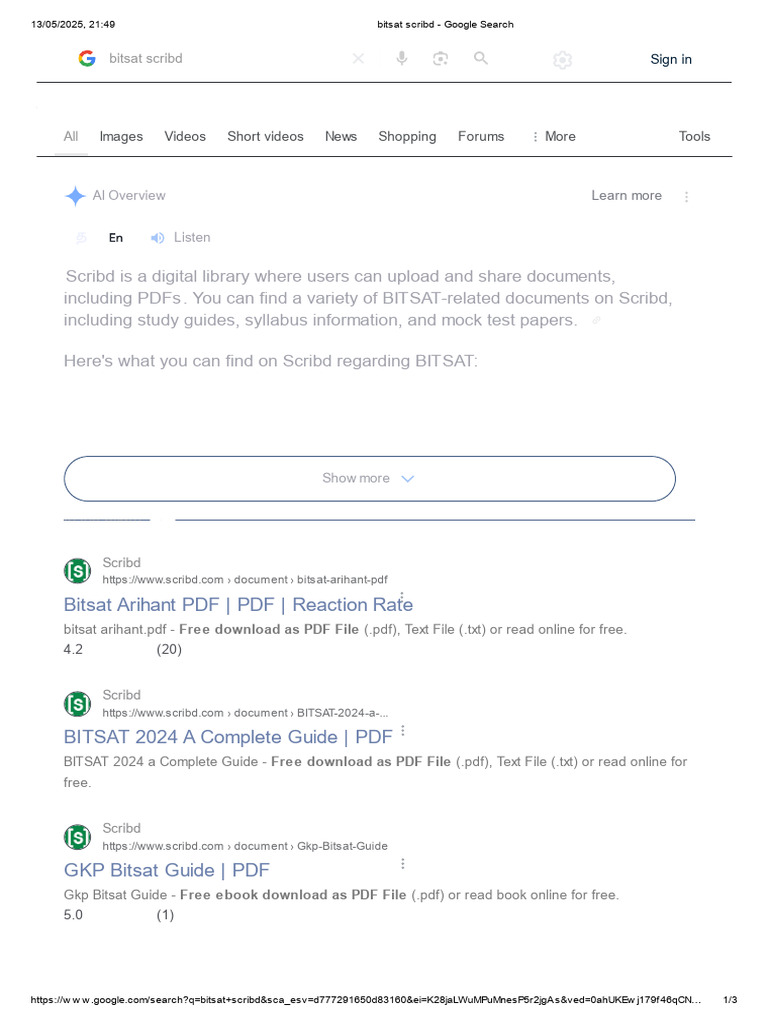Click into the bitsat scribd search field
Screen dimensions: 768x1024
pyautogui.click(x=222, y=59)
